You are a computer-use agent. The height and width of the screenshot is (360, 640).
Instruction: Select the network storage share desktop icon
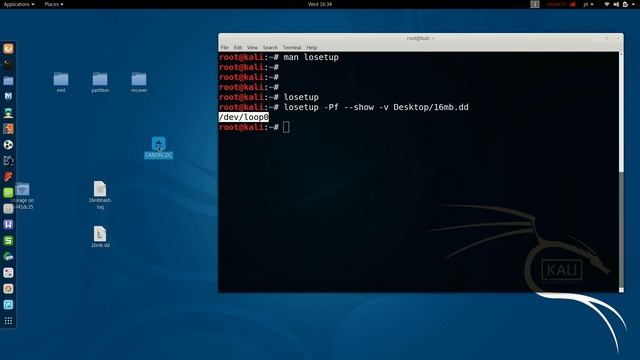point(23,196)
